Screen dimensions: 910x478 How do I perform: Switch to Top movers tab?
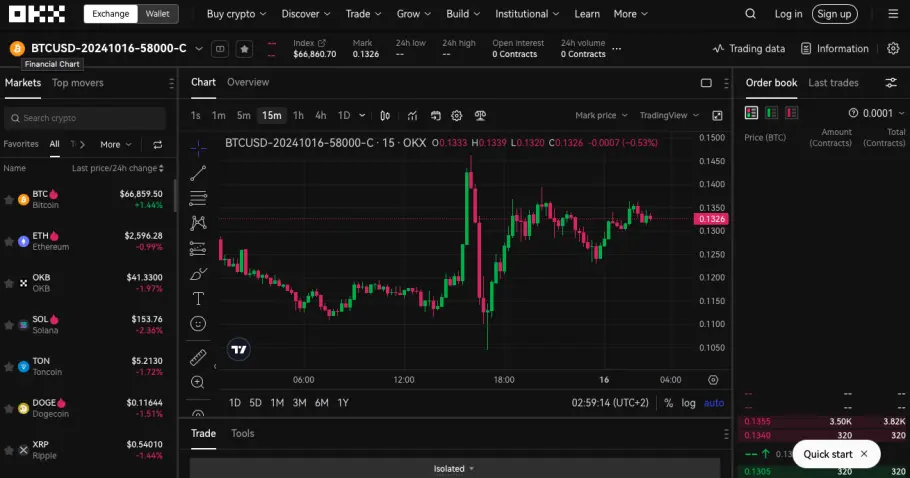point(78,83)
